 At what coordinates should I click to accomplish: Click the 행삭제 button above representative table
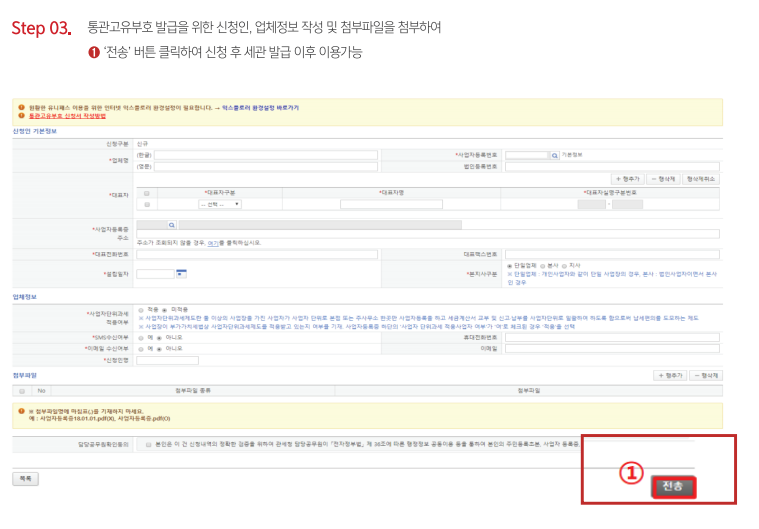click(661, 177)
